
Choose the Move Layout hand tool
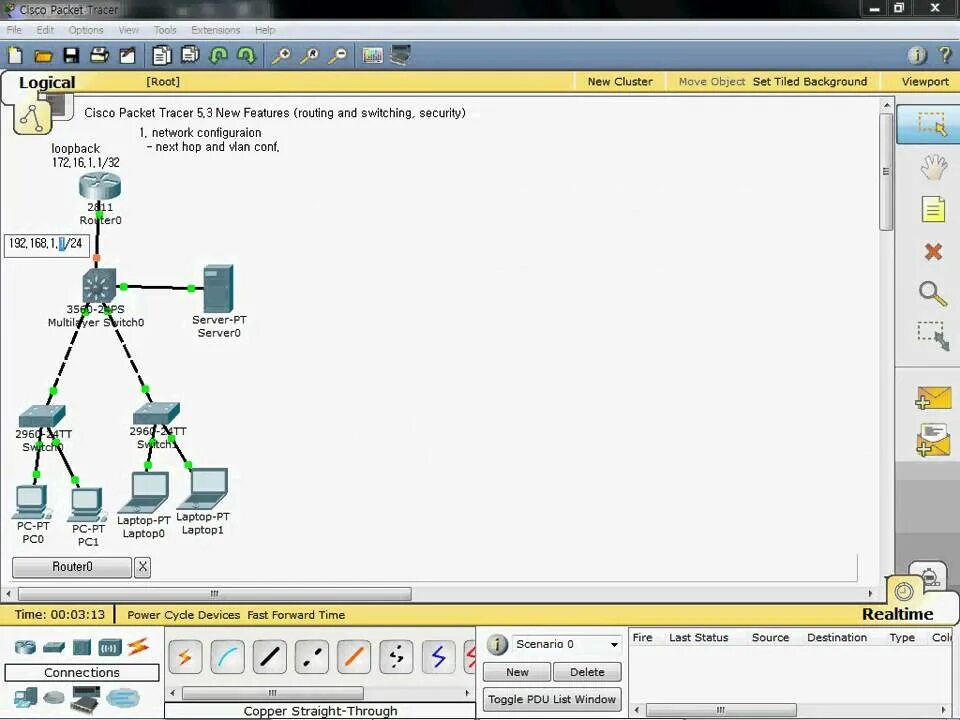933,167
